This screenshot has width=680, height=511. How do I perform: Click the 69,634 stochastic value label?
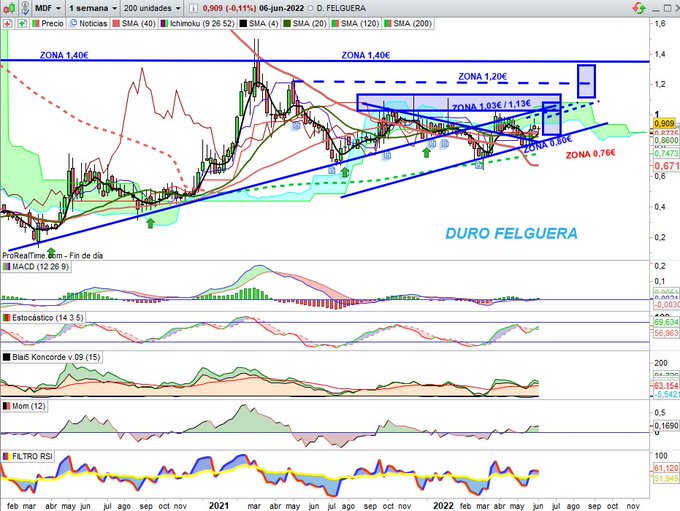tap(666, 322)
